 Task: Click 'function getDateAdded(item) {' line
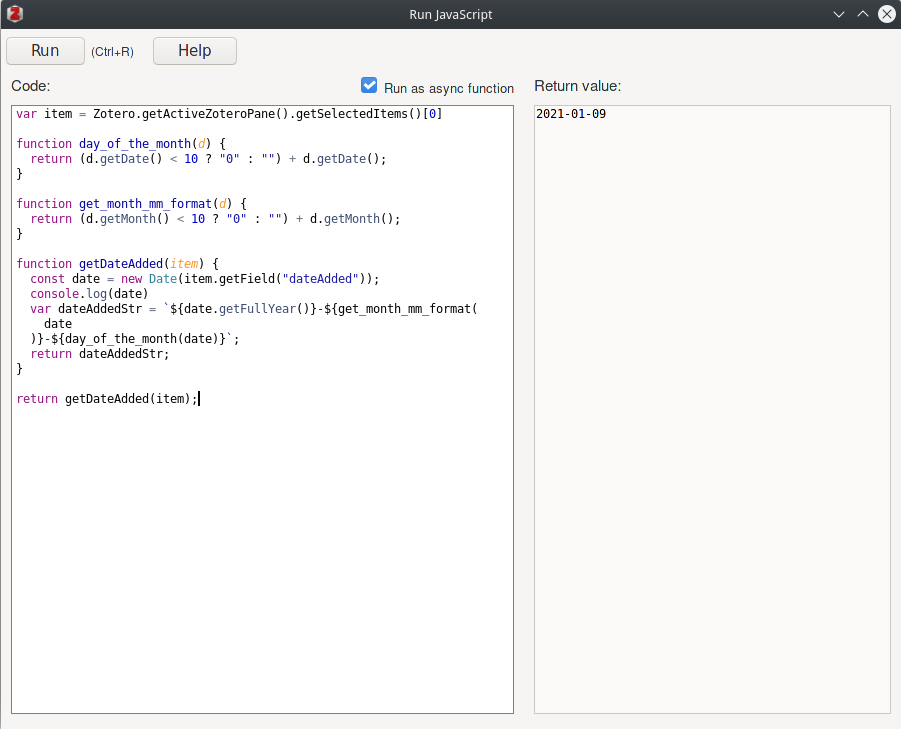pos(117,264)
